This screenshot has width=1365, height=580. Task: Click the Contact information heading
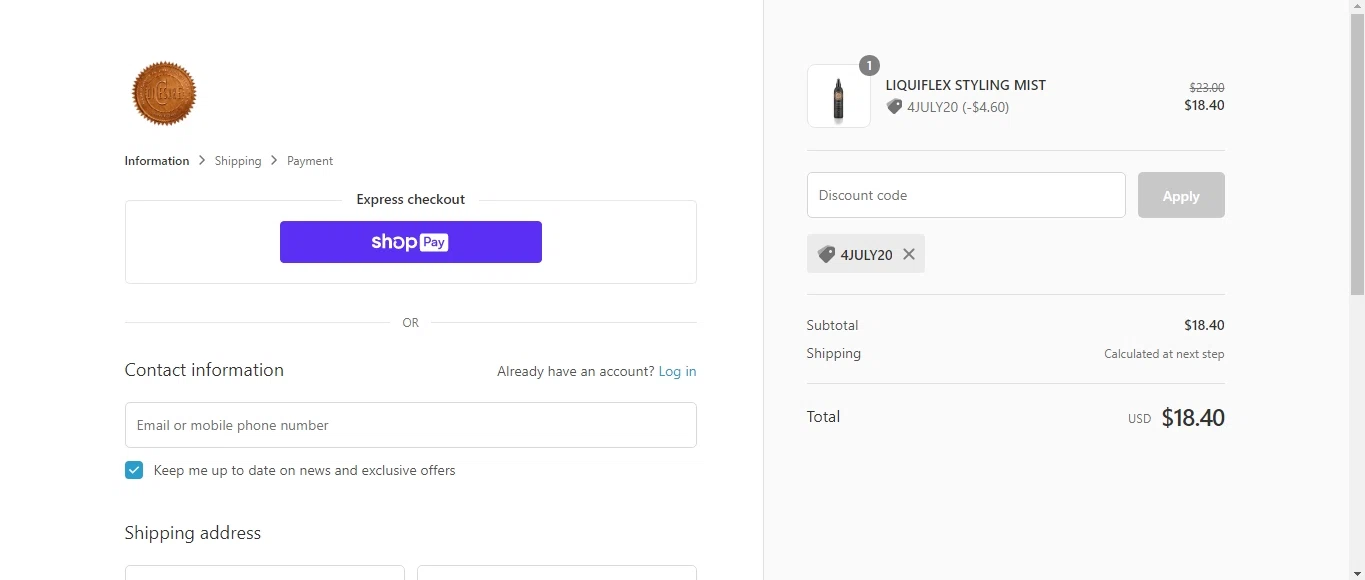[204, 370]
